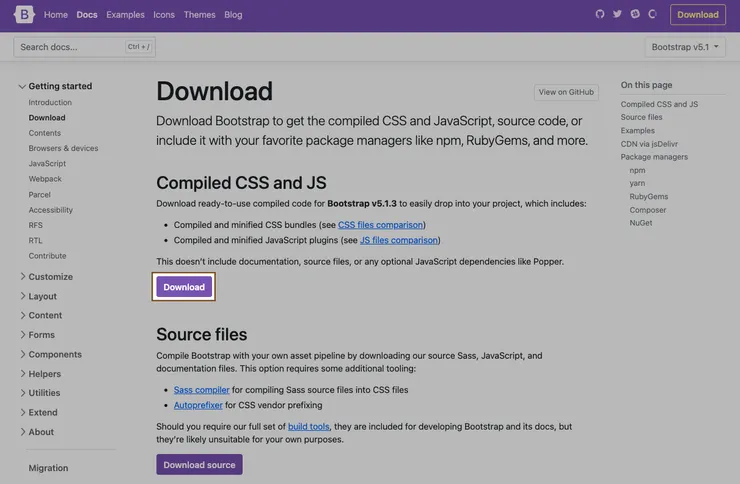This screenshot has height=484, width=740.
Task: Jump to npm in On this page
Action: [x=637, y=170]
